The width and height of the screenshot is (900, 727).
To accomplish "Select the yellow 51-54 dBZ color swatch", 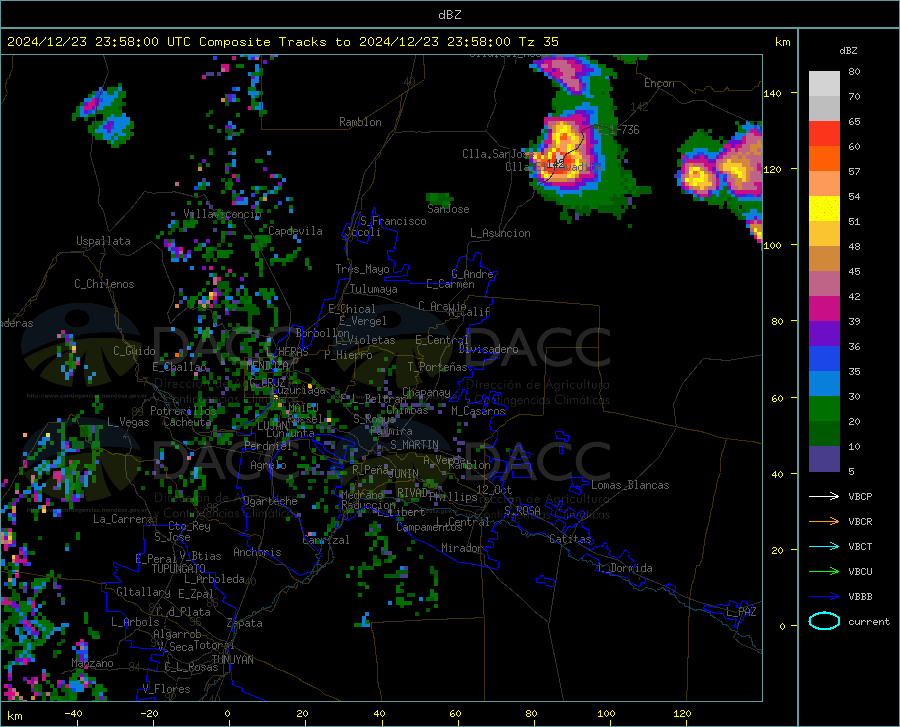I will coord(824,209).
